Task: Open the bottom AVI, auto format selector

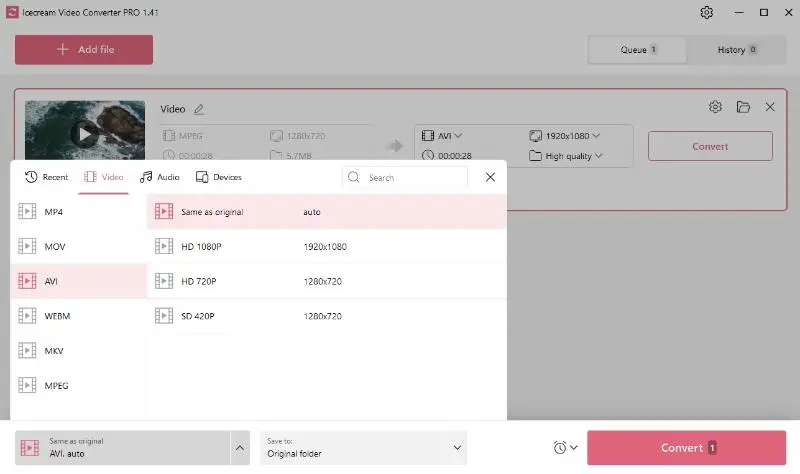Action: click(x=122, y=447)
